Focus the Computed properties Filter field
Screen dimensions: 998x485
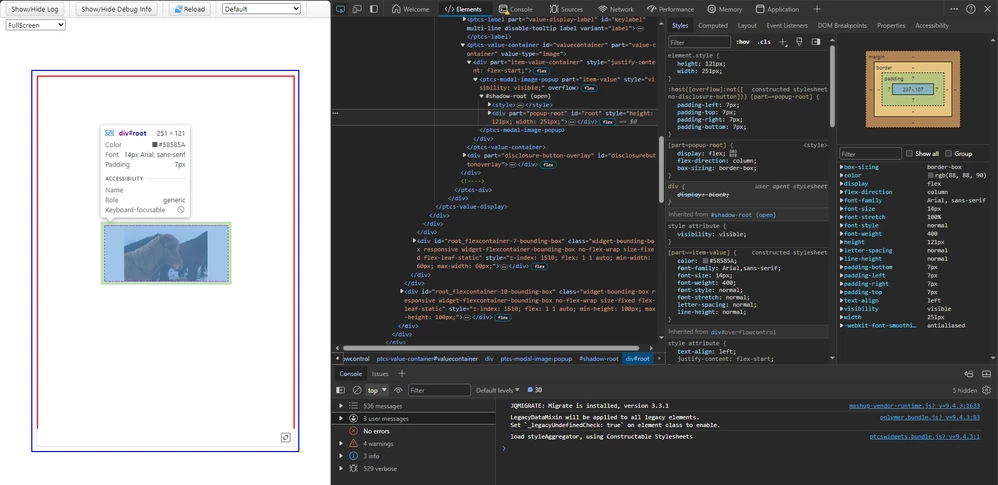[x=870, y=153]
